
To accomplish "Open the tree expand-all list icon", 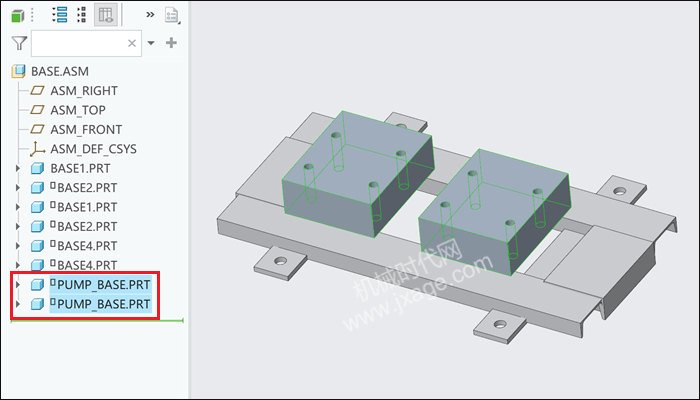I will (x=59, y=15).
